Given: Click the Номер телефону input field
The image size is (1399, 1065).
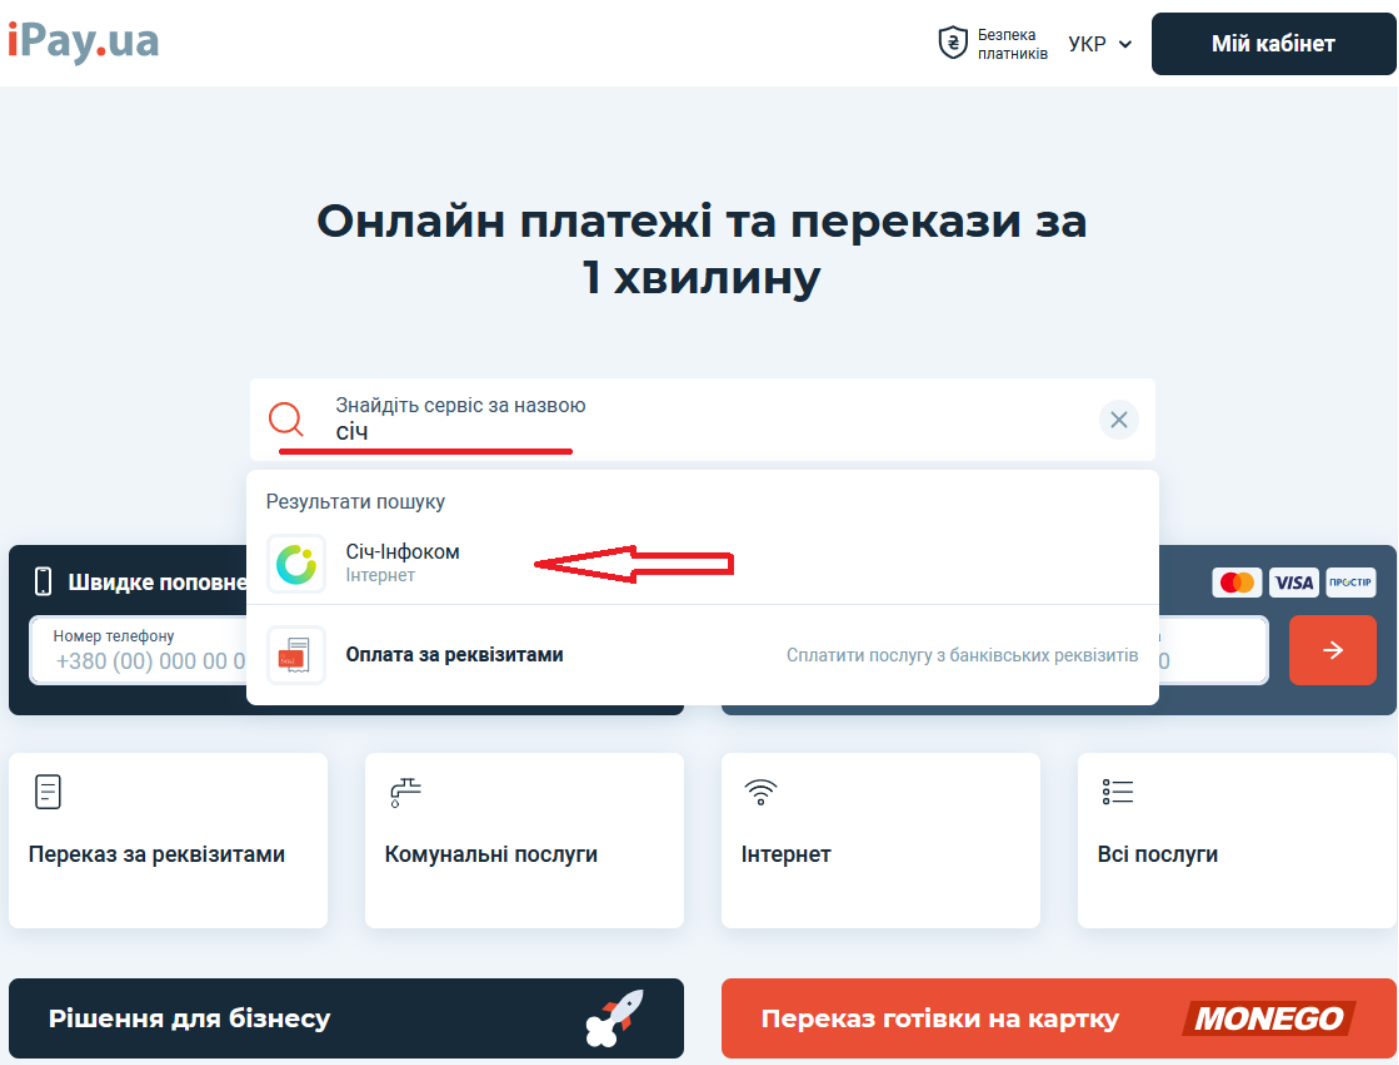Looking at the screenshot, I should (140, 650).
